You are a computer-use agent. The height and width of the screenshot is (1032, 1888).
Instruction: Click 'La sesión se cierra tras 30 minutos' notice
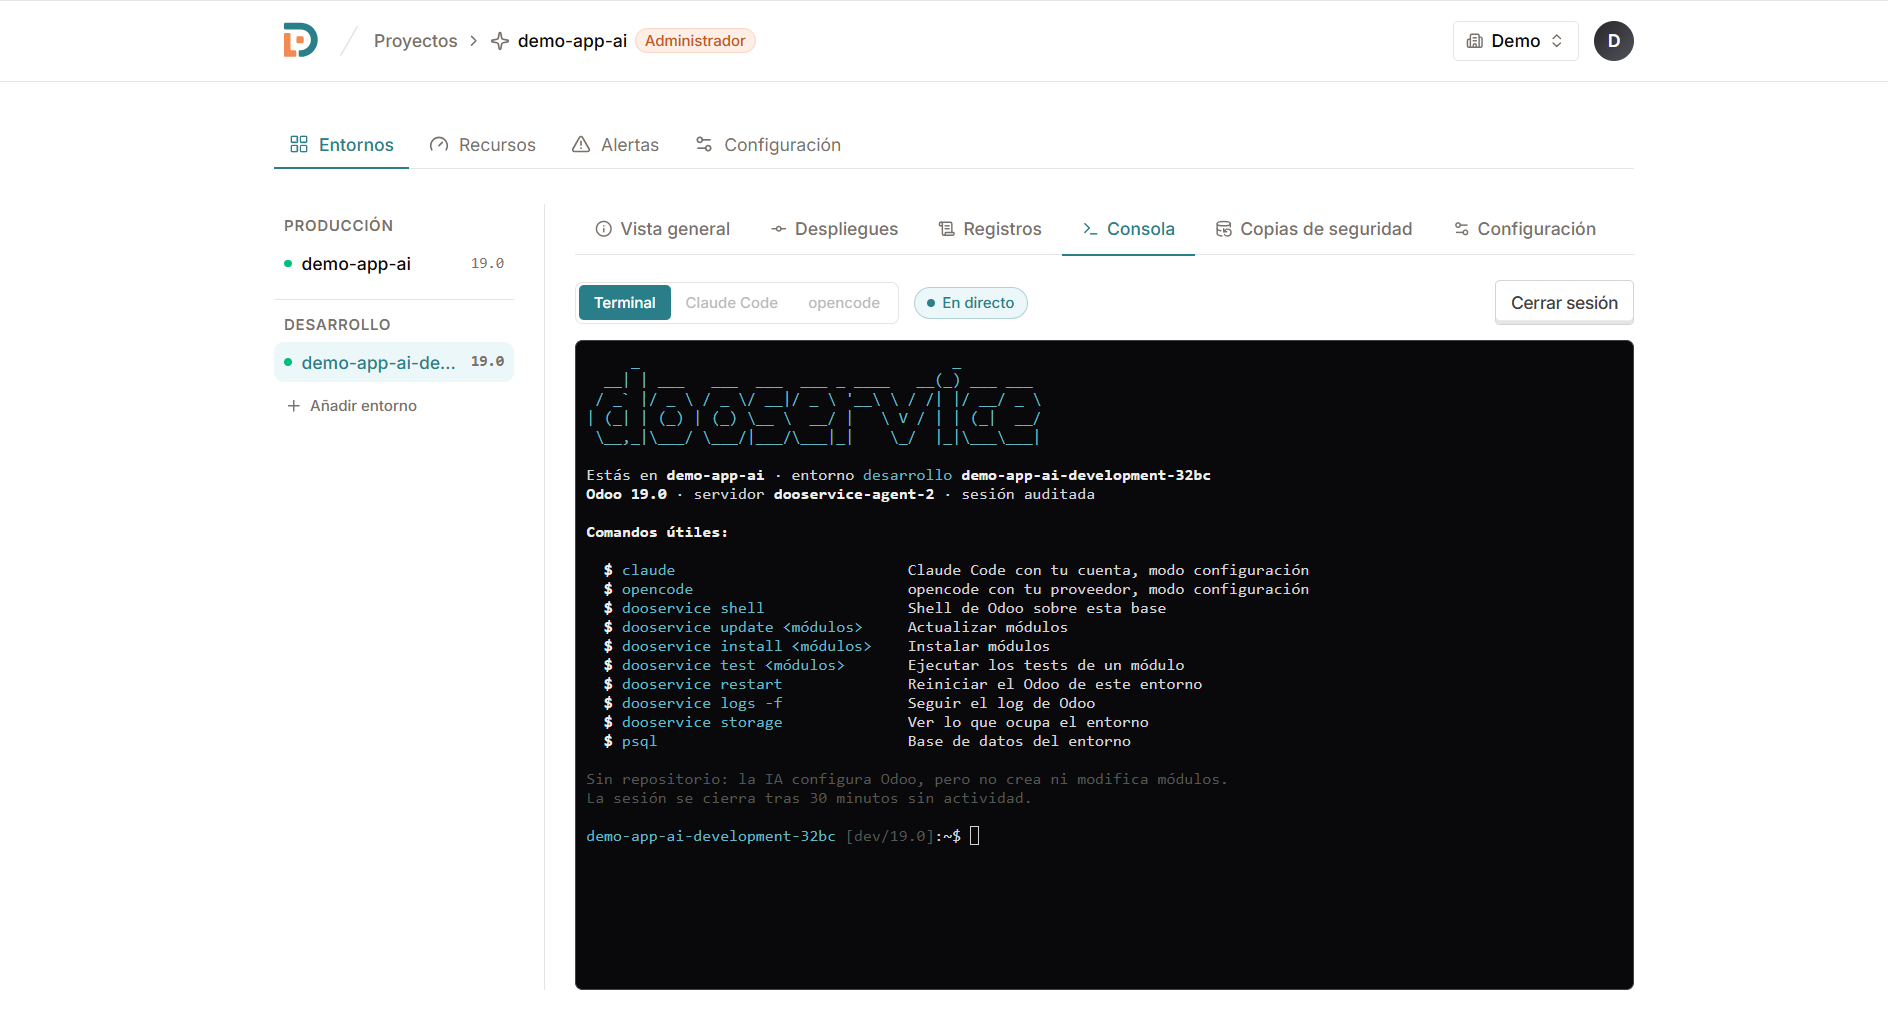(808, 798)
